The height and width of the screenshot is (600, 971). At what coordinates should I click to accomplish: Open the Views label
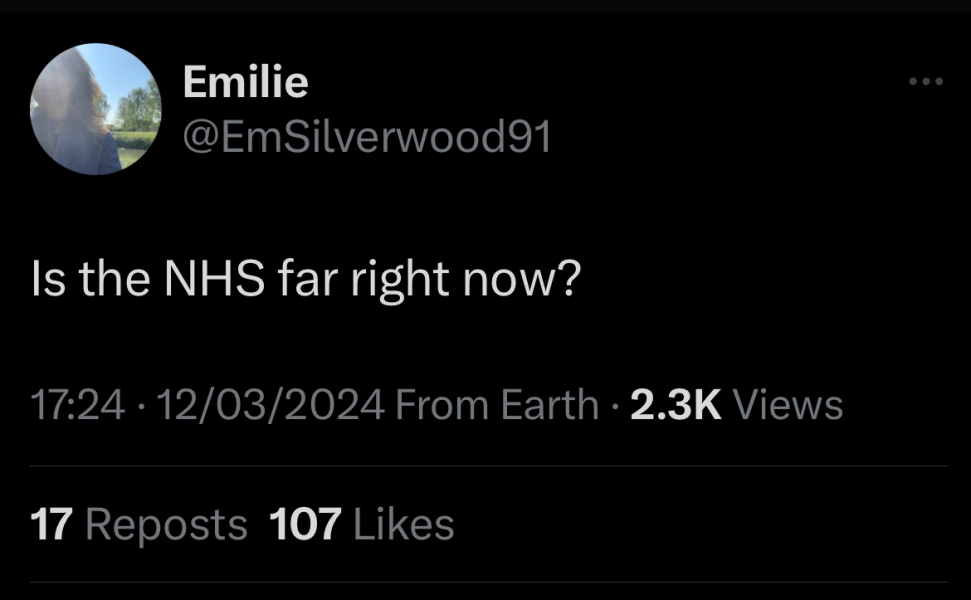pos(788,405)
